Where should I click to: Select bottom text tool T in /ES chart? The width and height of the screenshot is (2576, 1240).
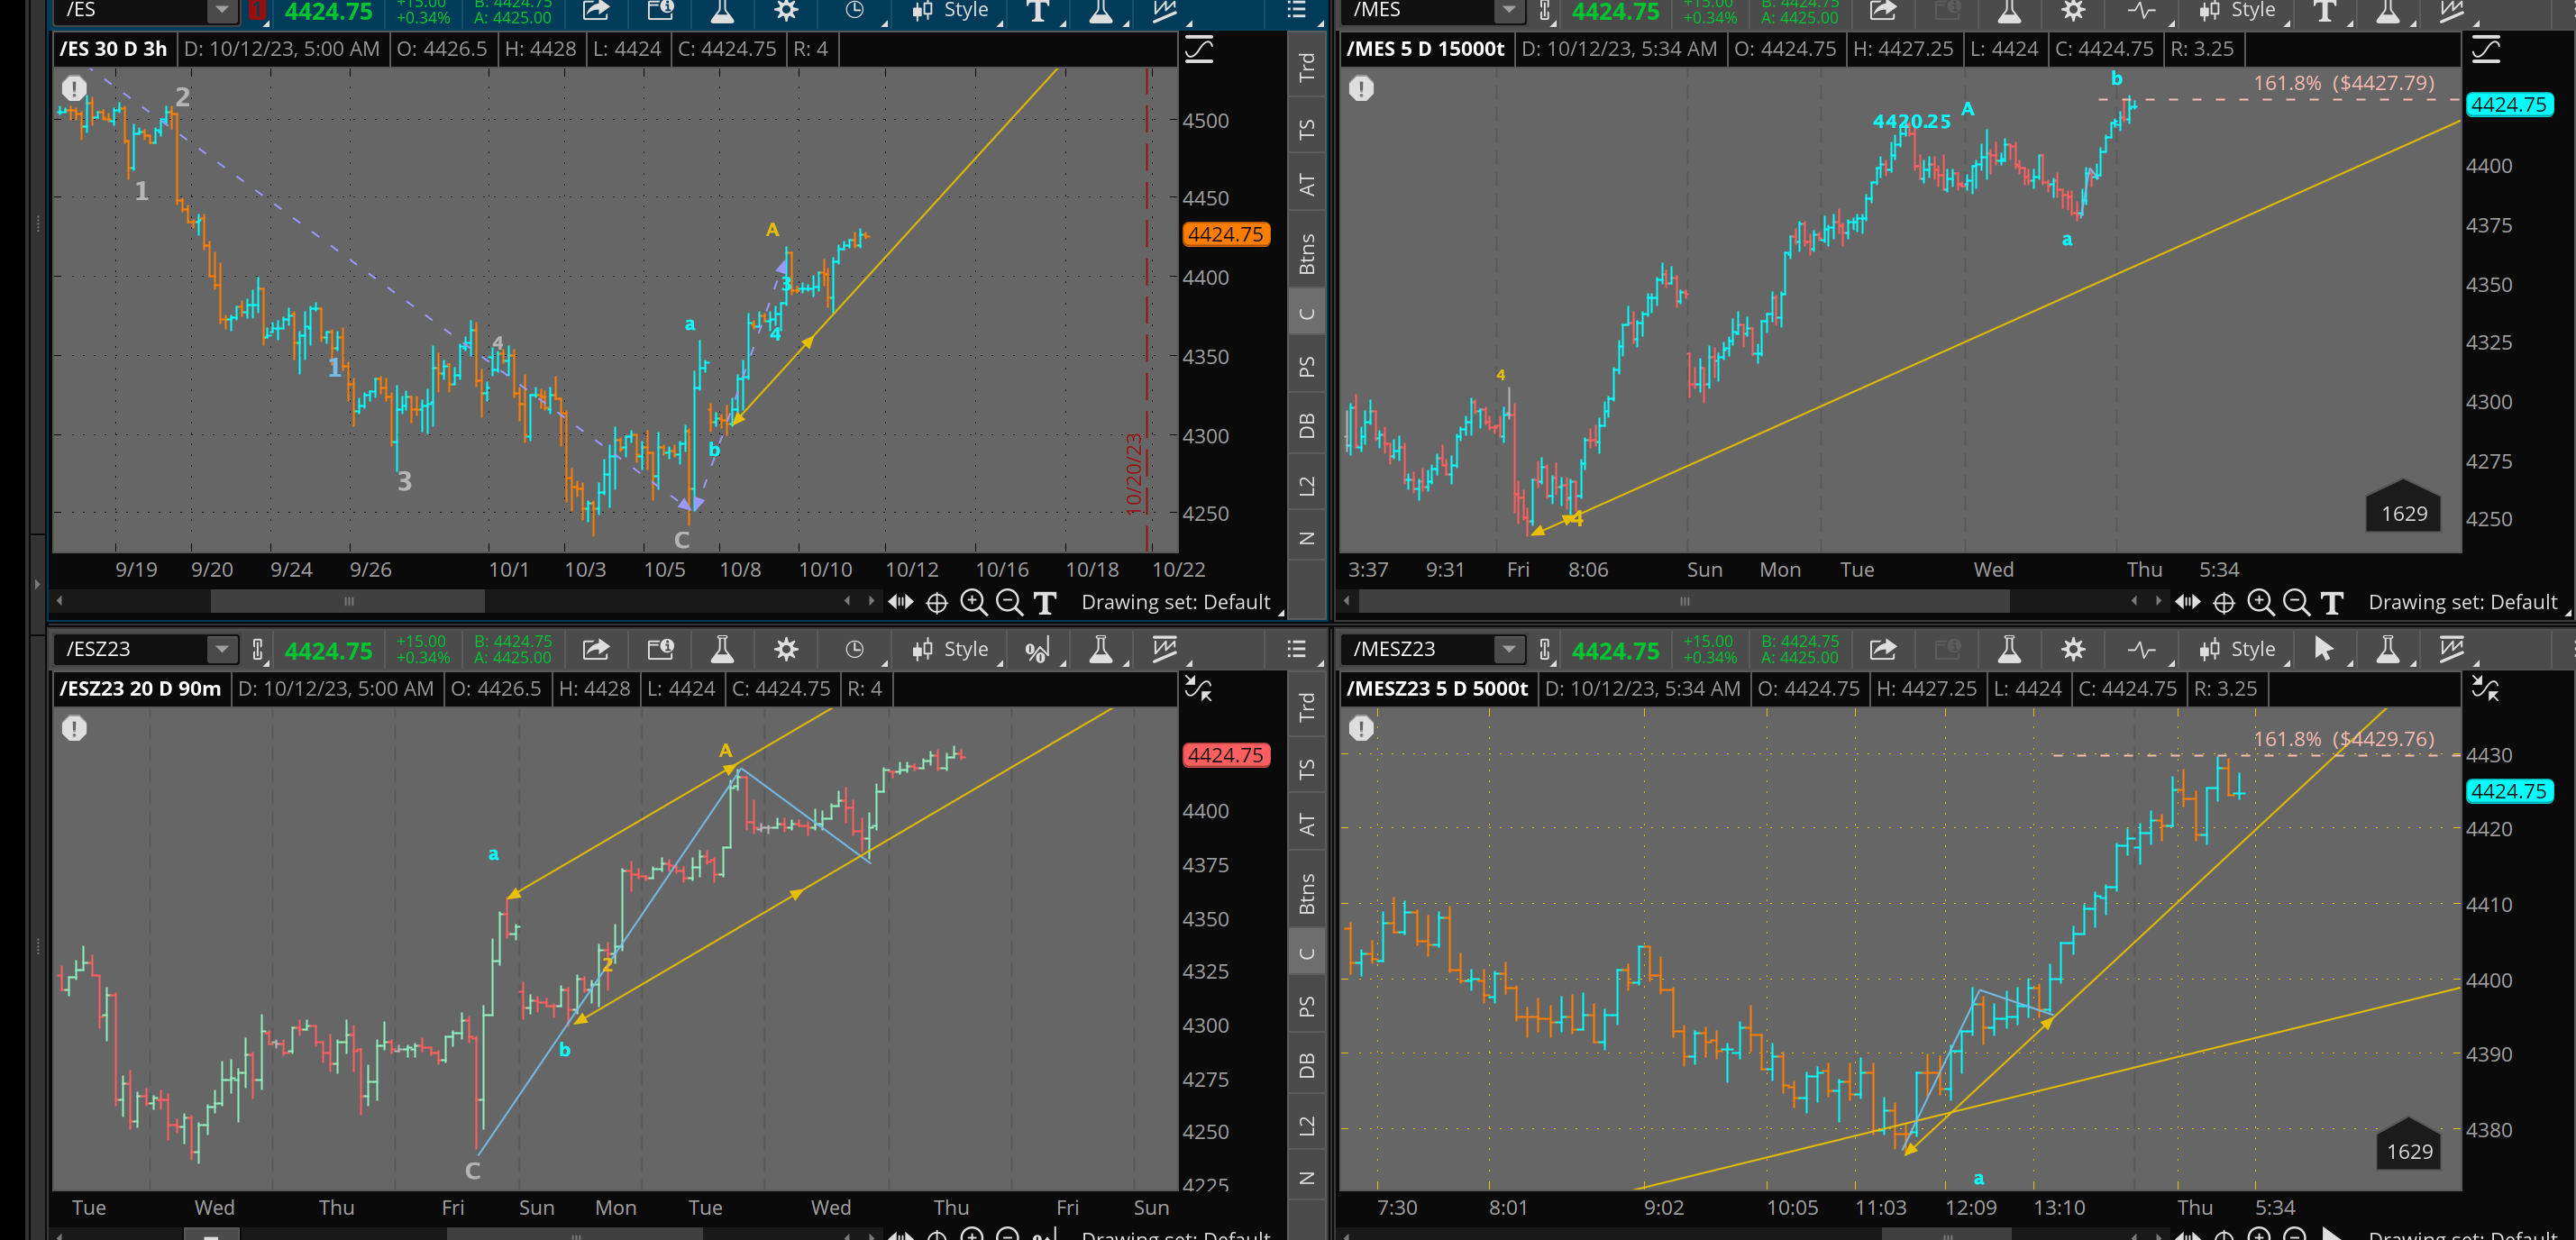pos(1045,603)
